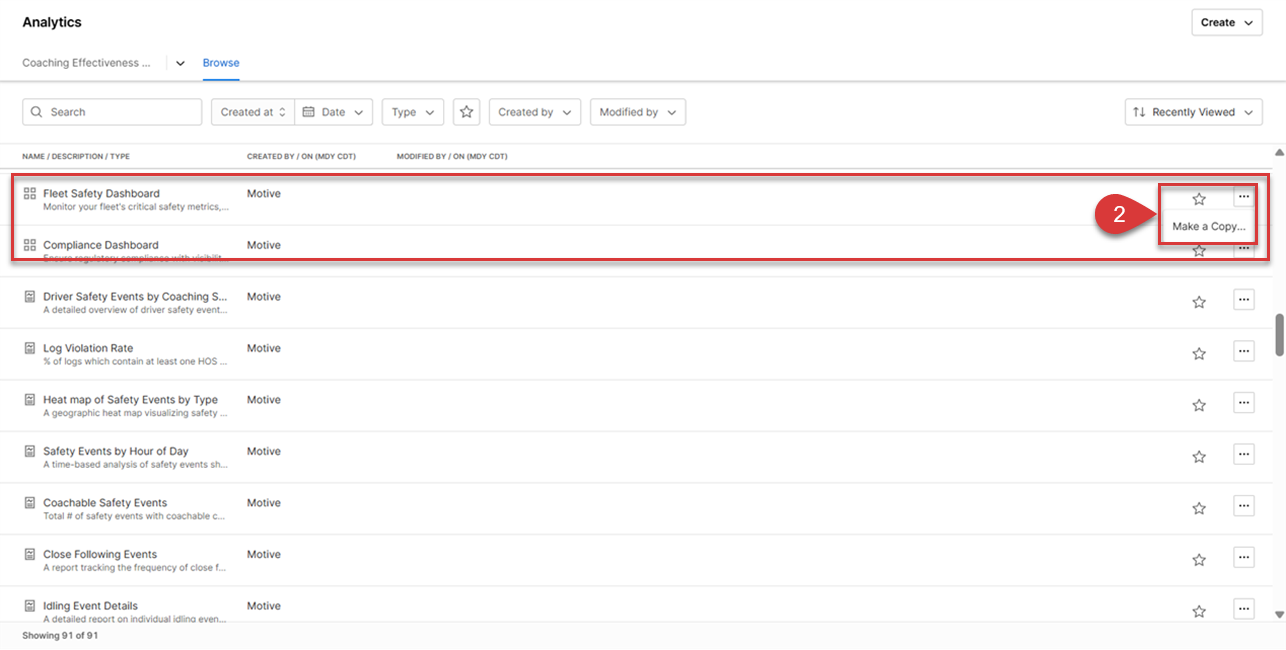Click the star filter icon in the filter bar
The image size is (1286, 650).
click(x=466, y=111)
